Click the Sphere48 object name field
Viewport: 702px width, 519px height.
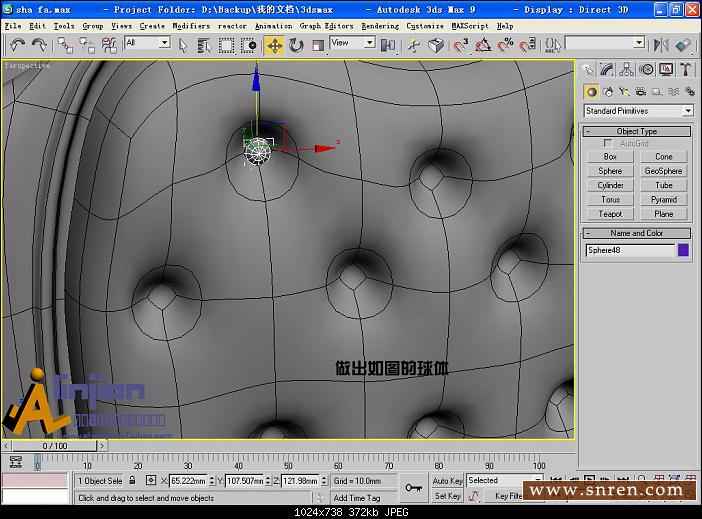pos(629,250)
